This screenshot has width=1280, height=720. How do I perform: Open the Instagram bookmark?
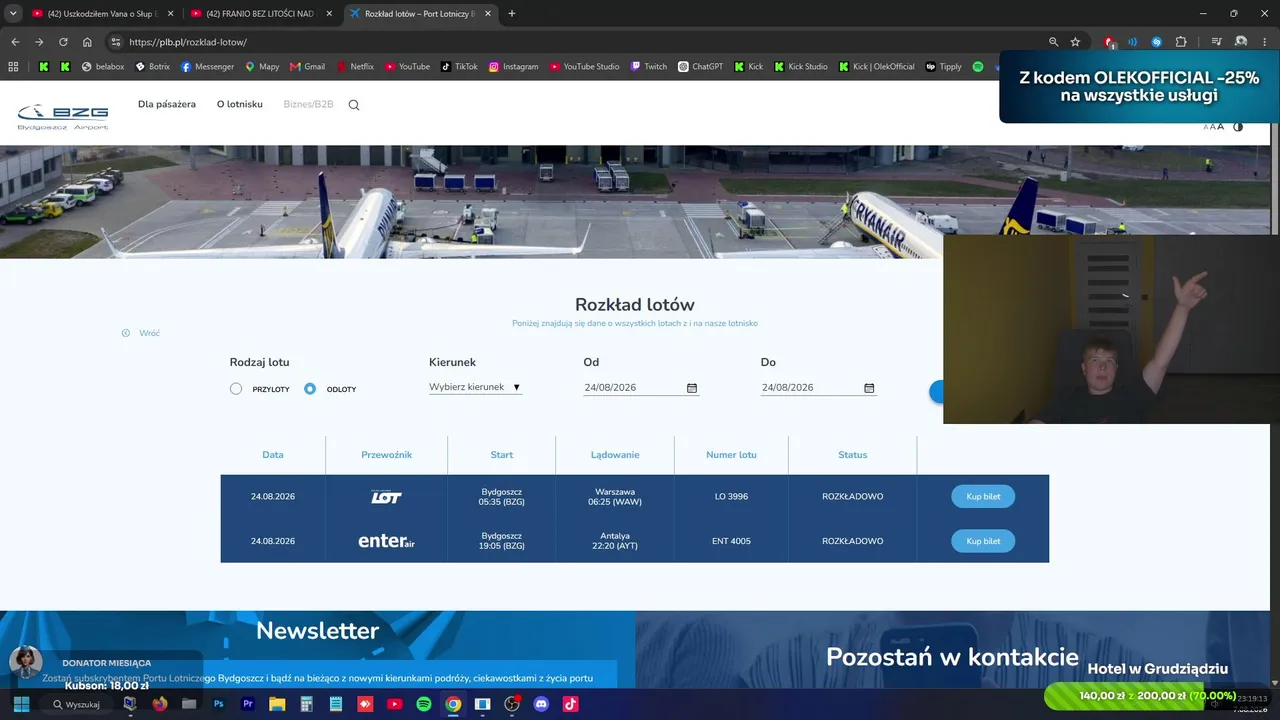[x=513, y=67]
